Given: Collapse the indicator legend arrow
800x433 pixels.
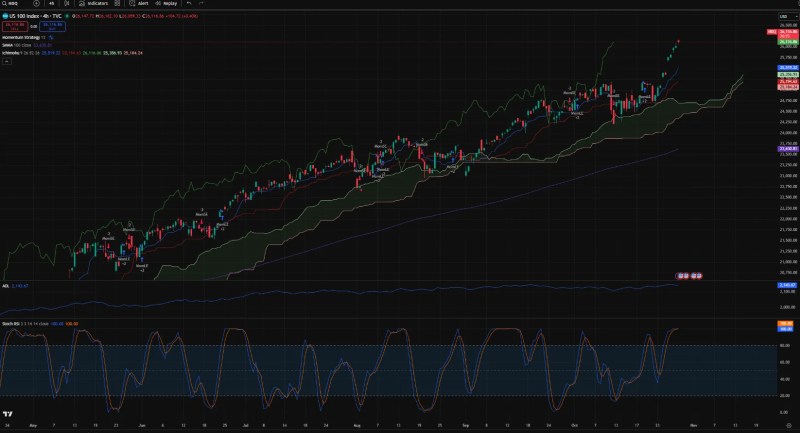Looking at the screenshot, I should (x=7, y=61).
